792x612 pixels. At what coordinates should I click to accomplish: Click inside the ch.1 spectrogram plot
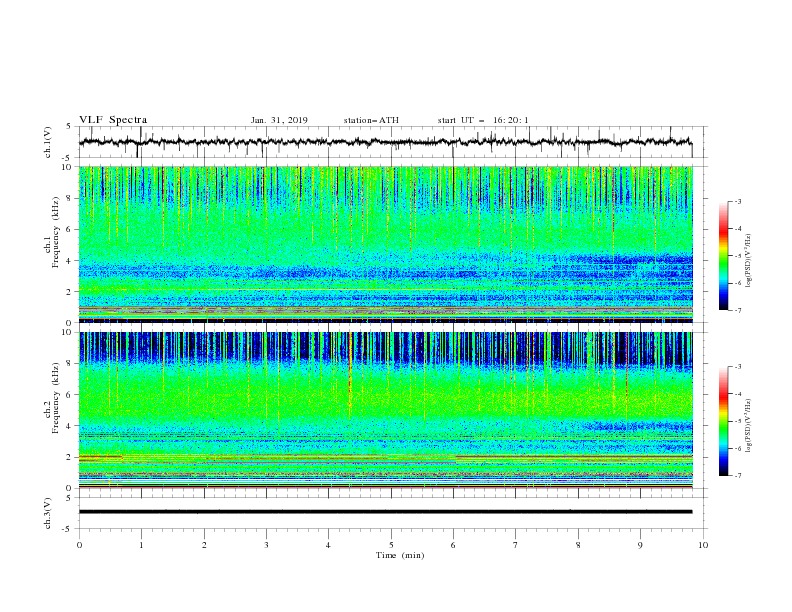[x=385, y=244]
